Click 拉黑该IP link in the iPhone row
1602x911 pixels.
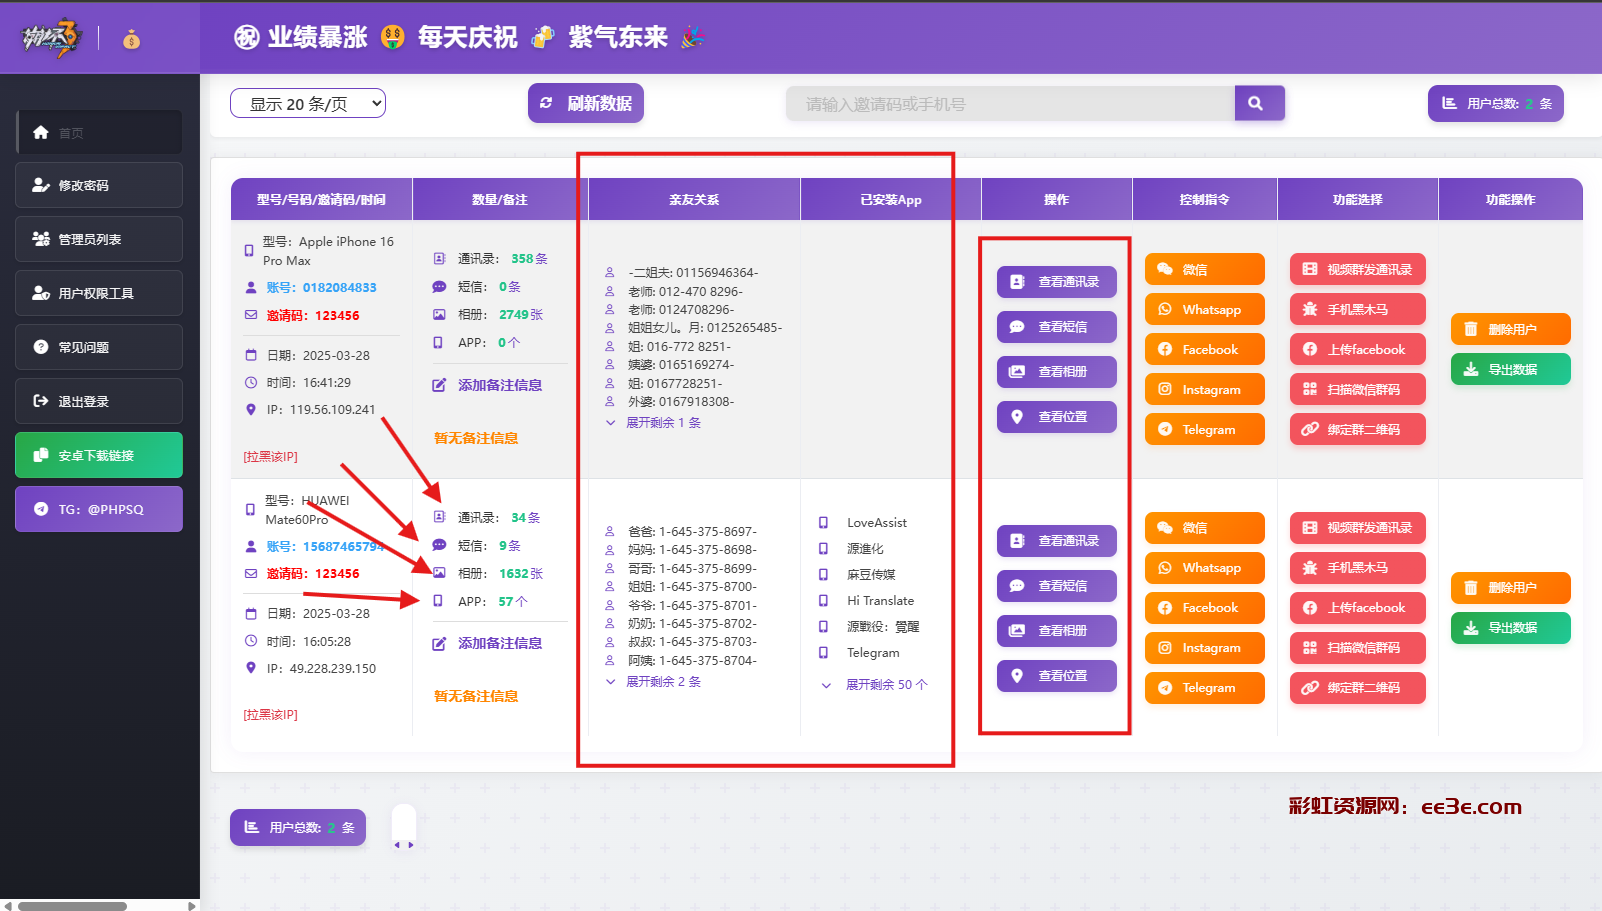[271, 457]
